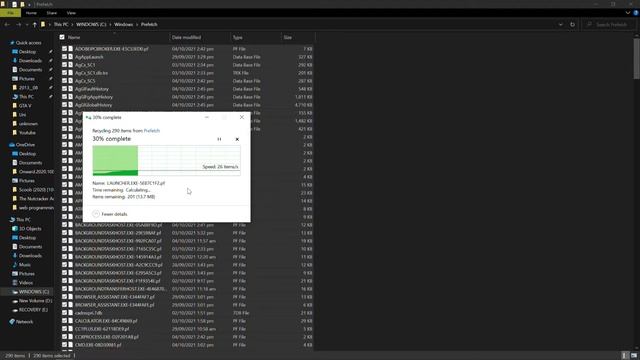The width and height of the screenshot is (640, 360).
Task: Select the AgGlFgAppHistory file row
Action: coord(187,97)
